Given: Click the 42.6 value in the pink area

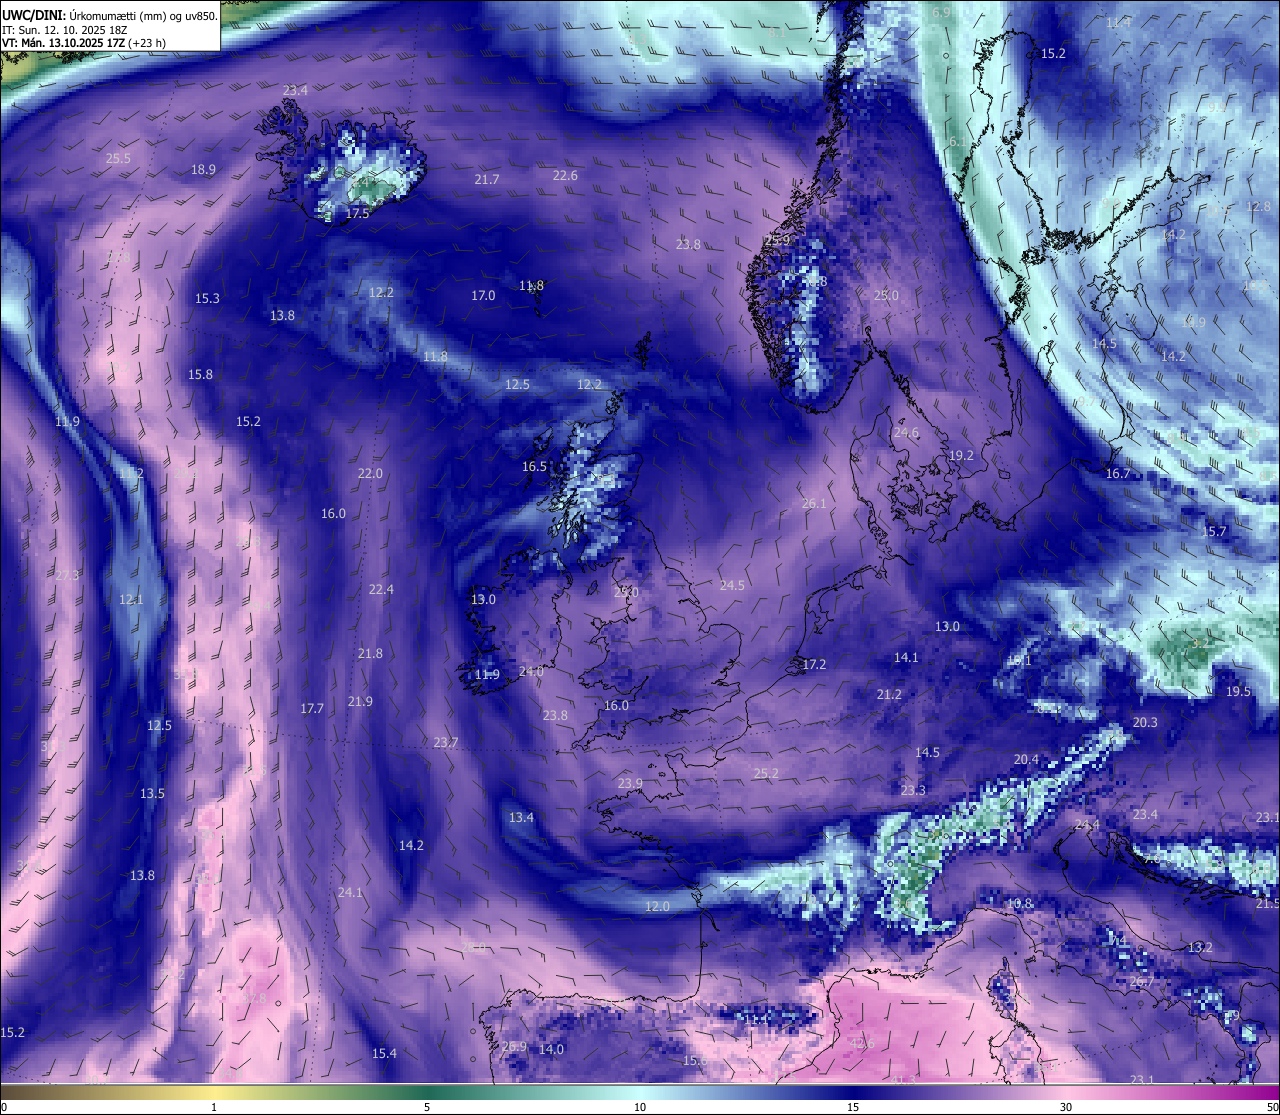Looking at the screenshot, I should coord(861,1044).
